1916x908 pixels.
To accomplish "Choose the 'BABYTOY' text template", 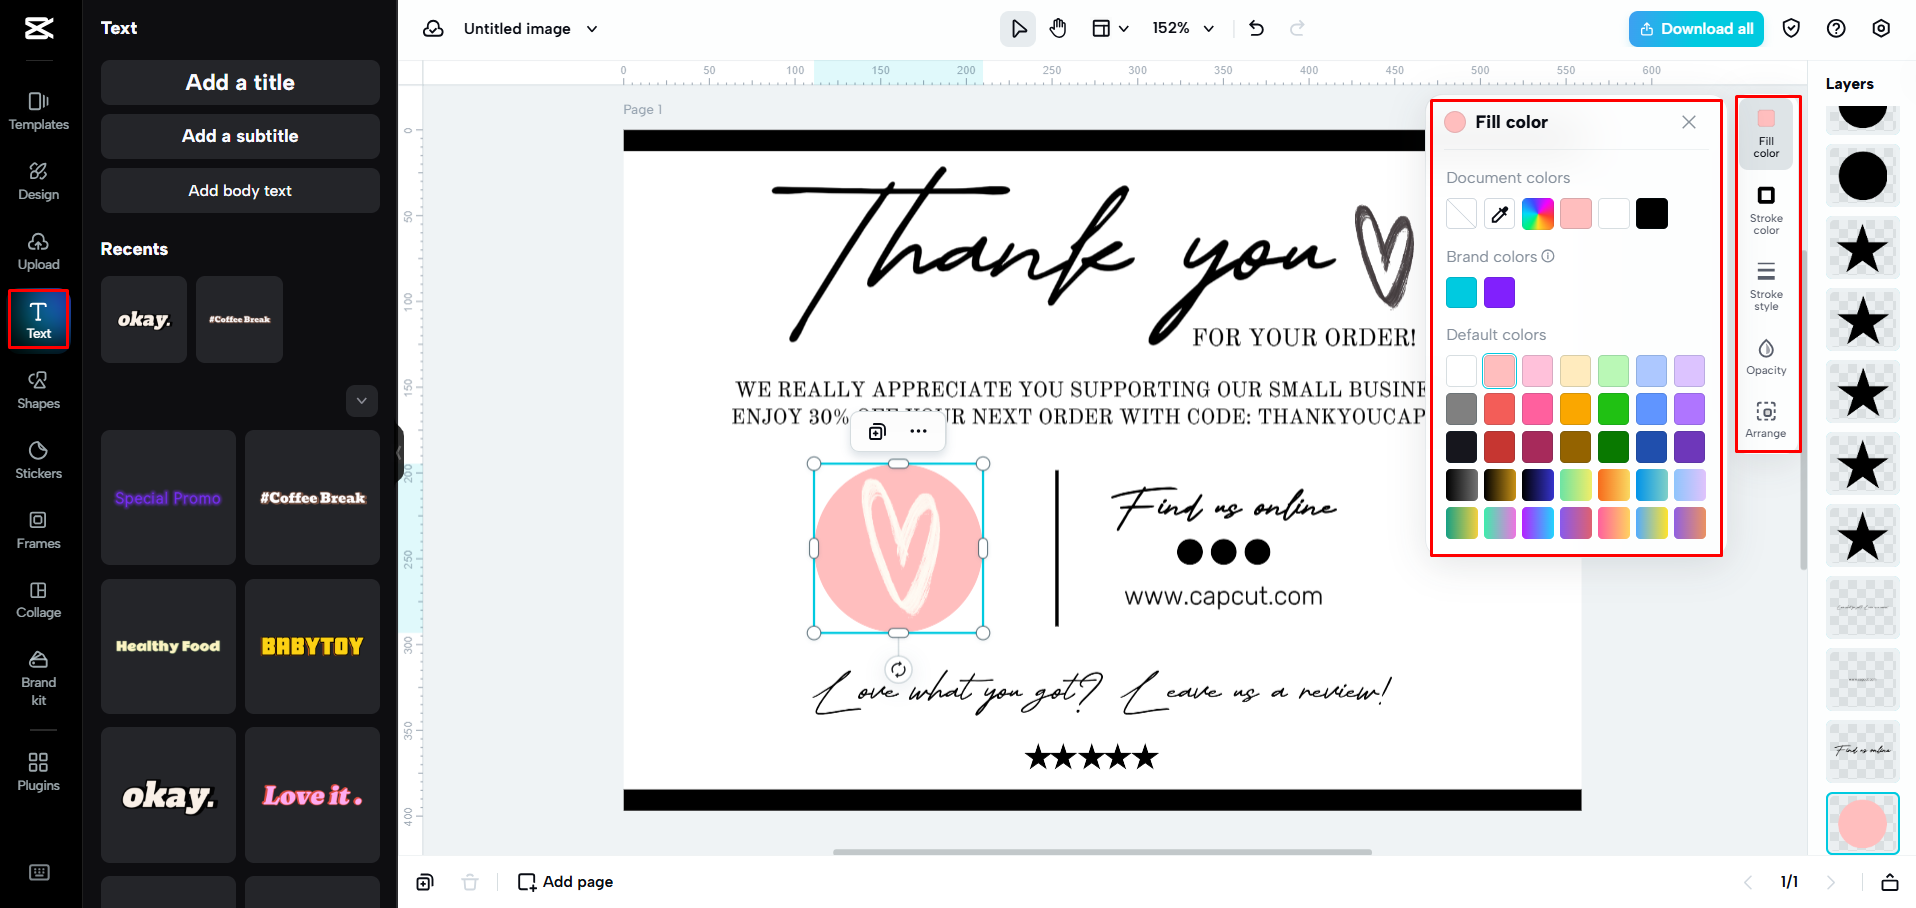I will pyautogui.click(x=312, y=646).
